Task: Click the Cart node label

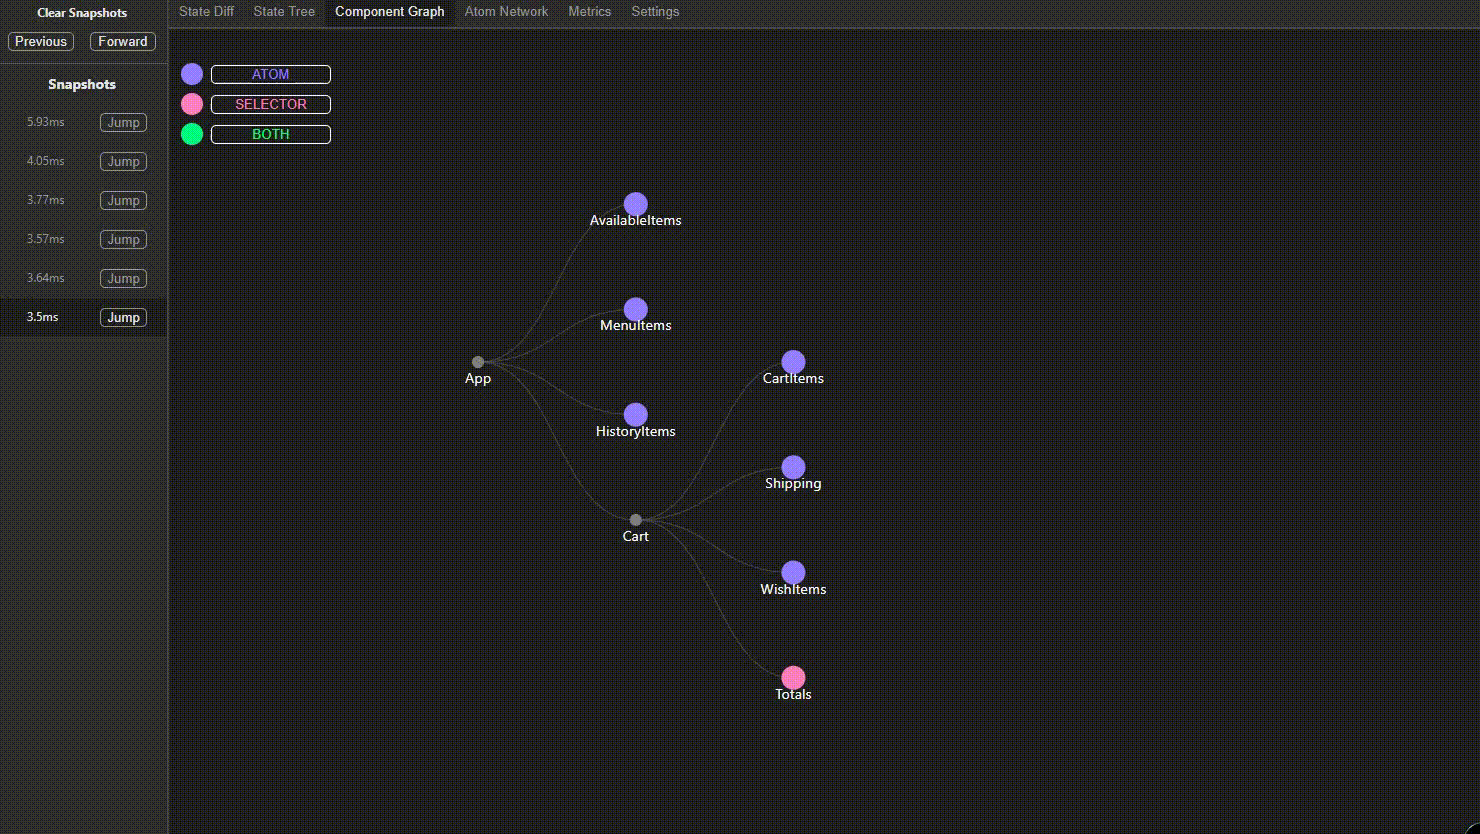Action: click(636, 537)
